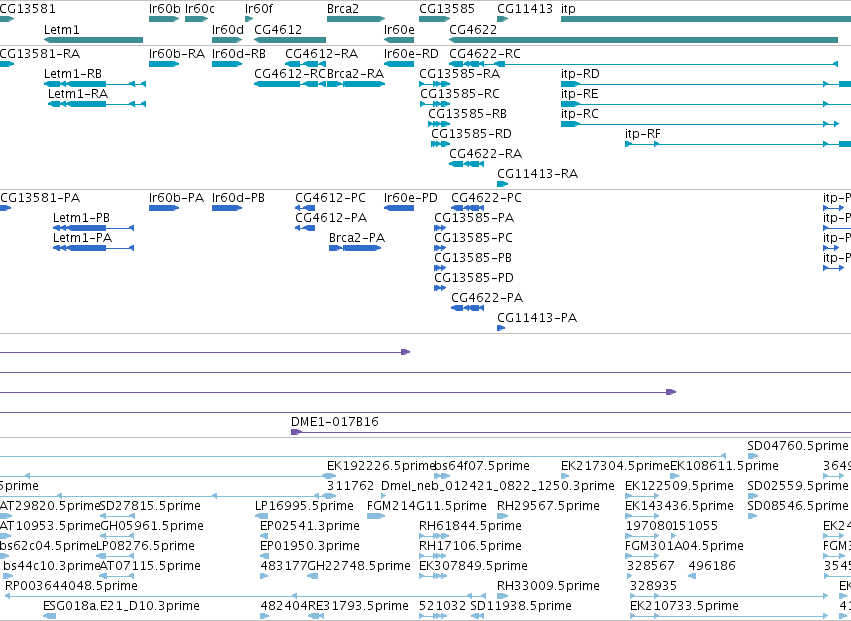Open transcript itp-RC
The width and height of the screenshot is (851, 621).
(580, 113)
